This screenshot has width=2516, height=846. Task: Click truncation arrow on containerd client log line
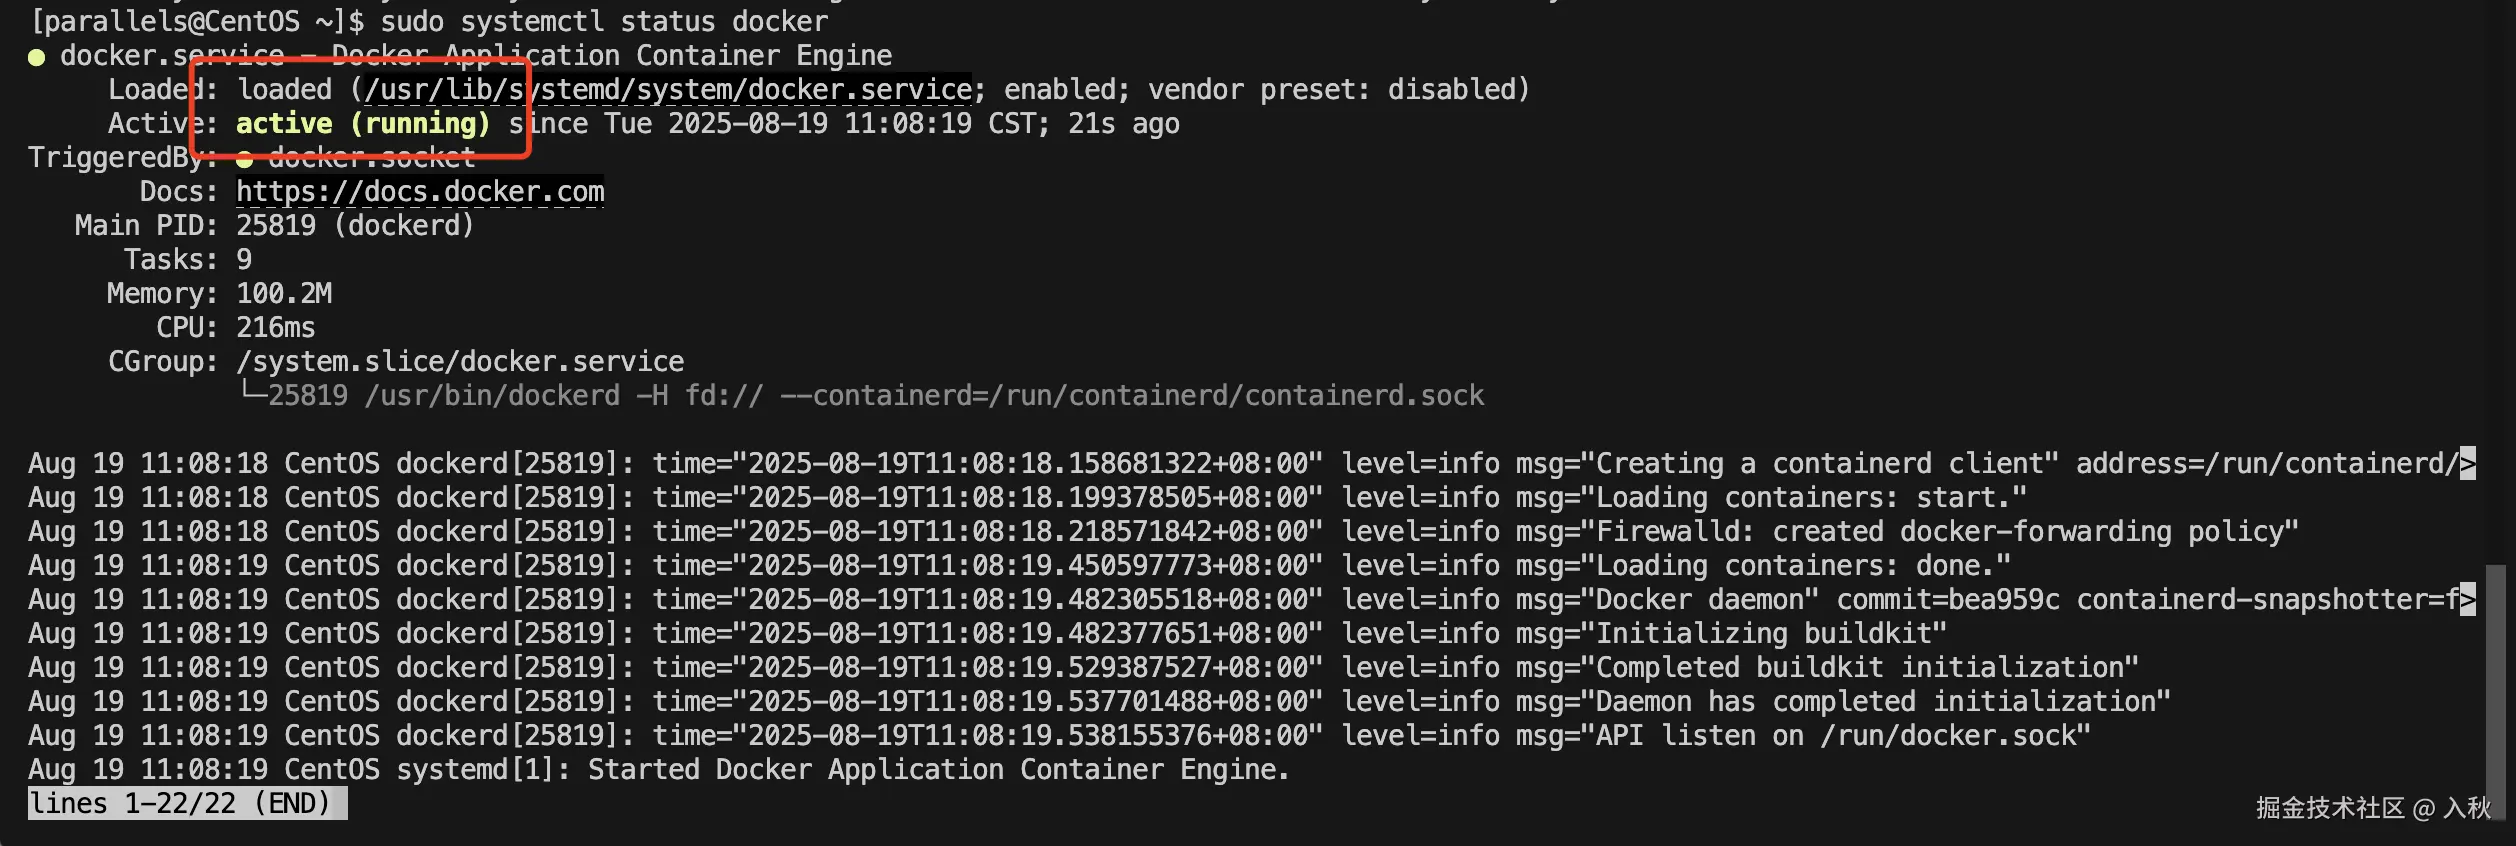[2468, 463]
